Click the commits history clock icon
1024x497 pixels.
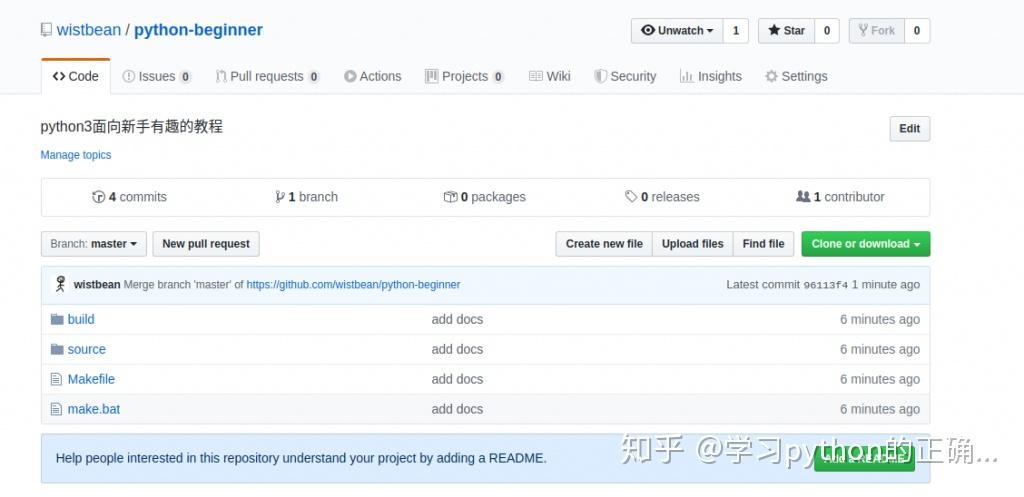[x=98, y=197]
